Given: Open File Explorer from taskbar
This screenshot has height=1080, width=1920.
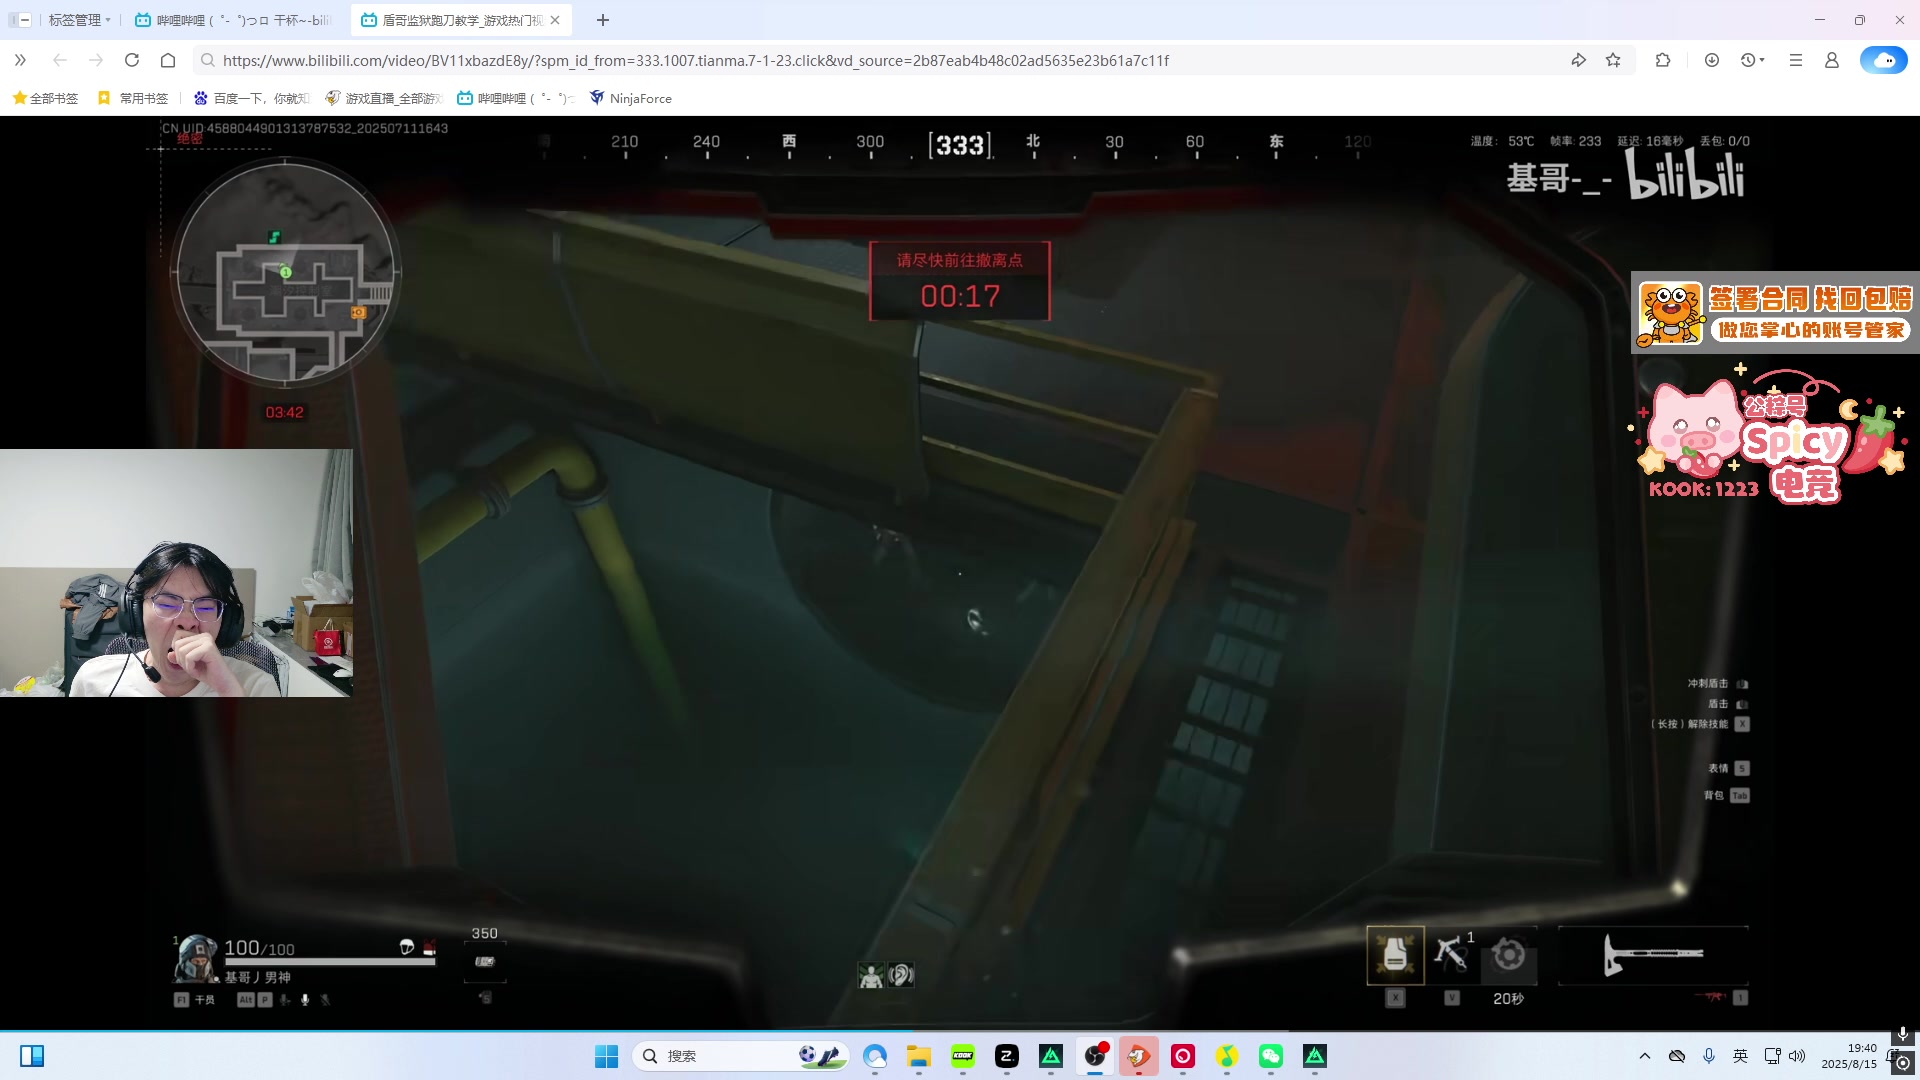Looking at the screenshot, I should coord(919,1056).
